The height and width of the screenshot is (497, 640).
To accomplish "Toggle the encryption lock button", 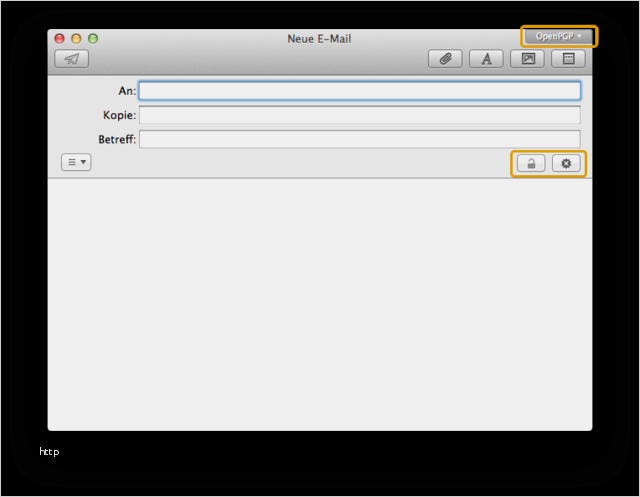I will point(531,163).
